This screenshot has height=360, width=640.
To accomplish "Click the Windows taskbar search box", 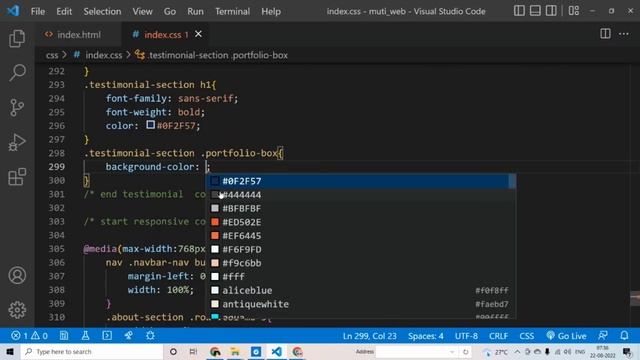I will [91, 352].
